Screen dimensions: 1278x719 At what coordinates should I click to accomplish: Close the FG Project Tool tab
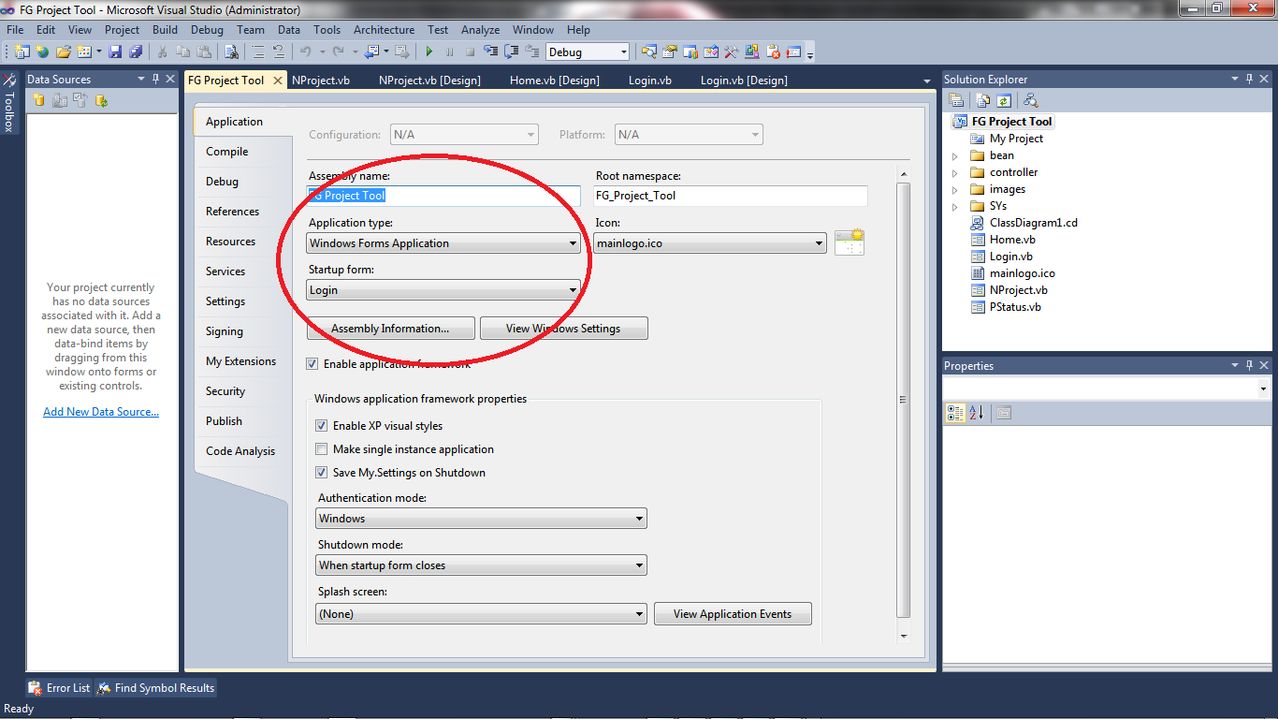click(x=278, y=80)
